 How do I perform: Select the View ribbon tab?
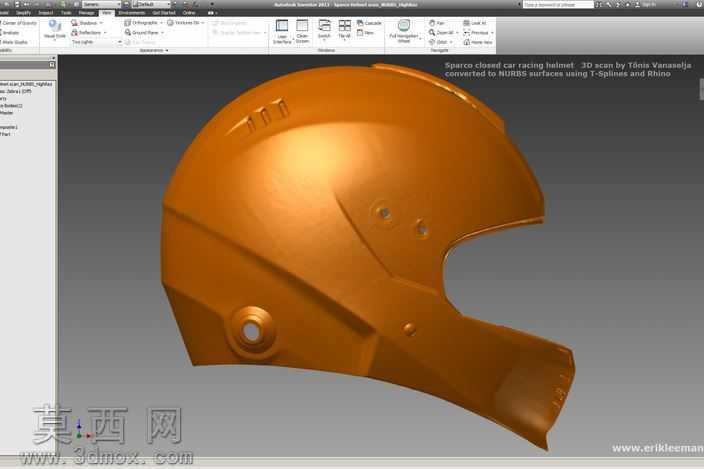[106, 13]
